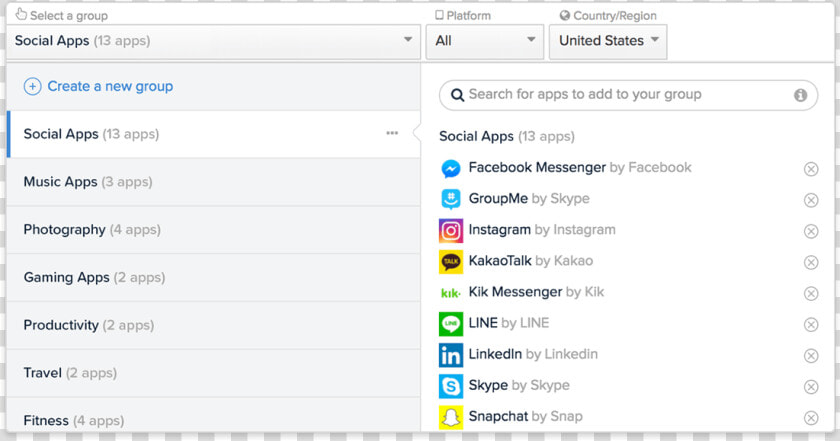Remove Kik Messenger from the group

click(811, 294)
